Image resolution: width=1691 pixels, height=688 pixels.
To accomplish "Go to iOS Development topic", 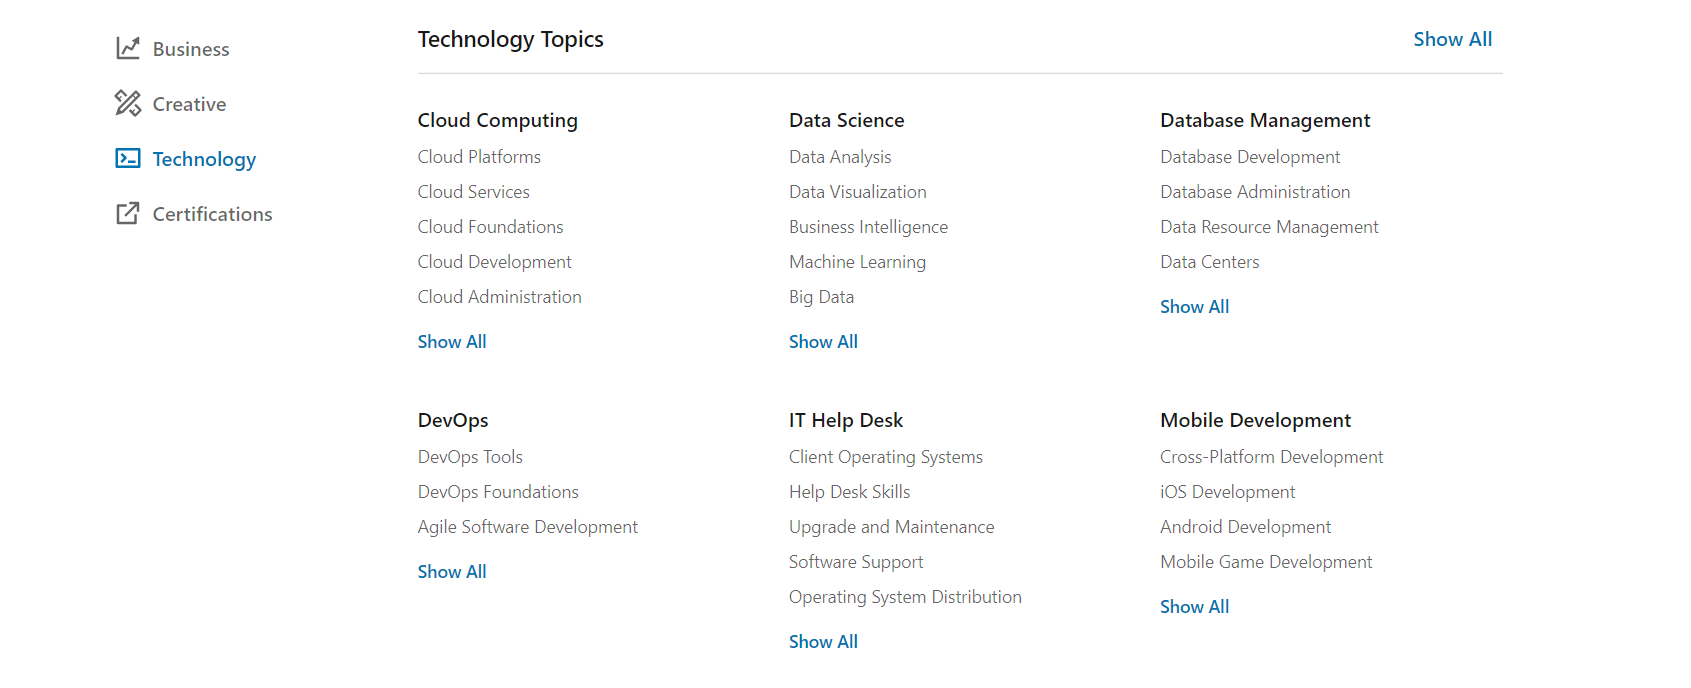I will pos(1227,492).
